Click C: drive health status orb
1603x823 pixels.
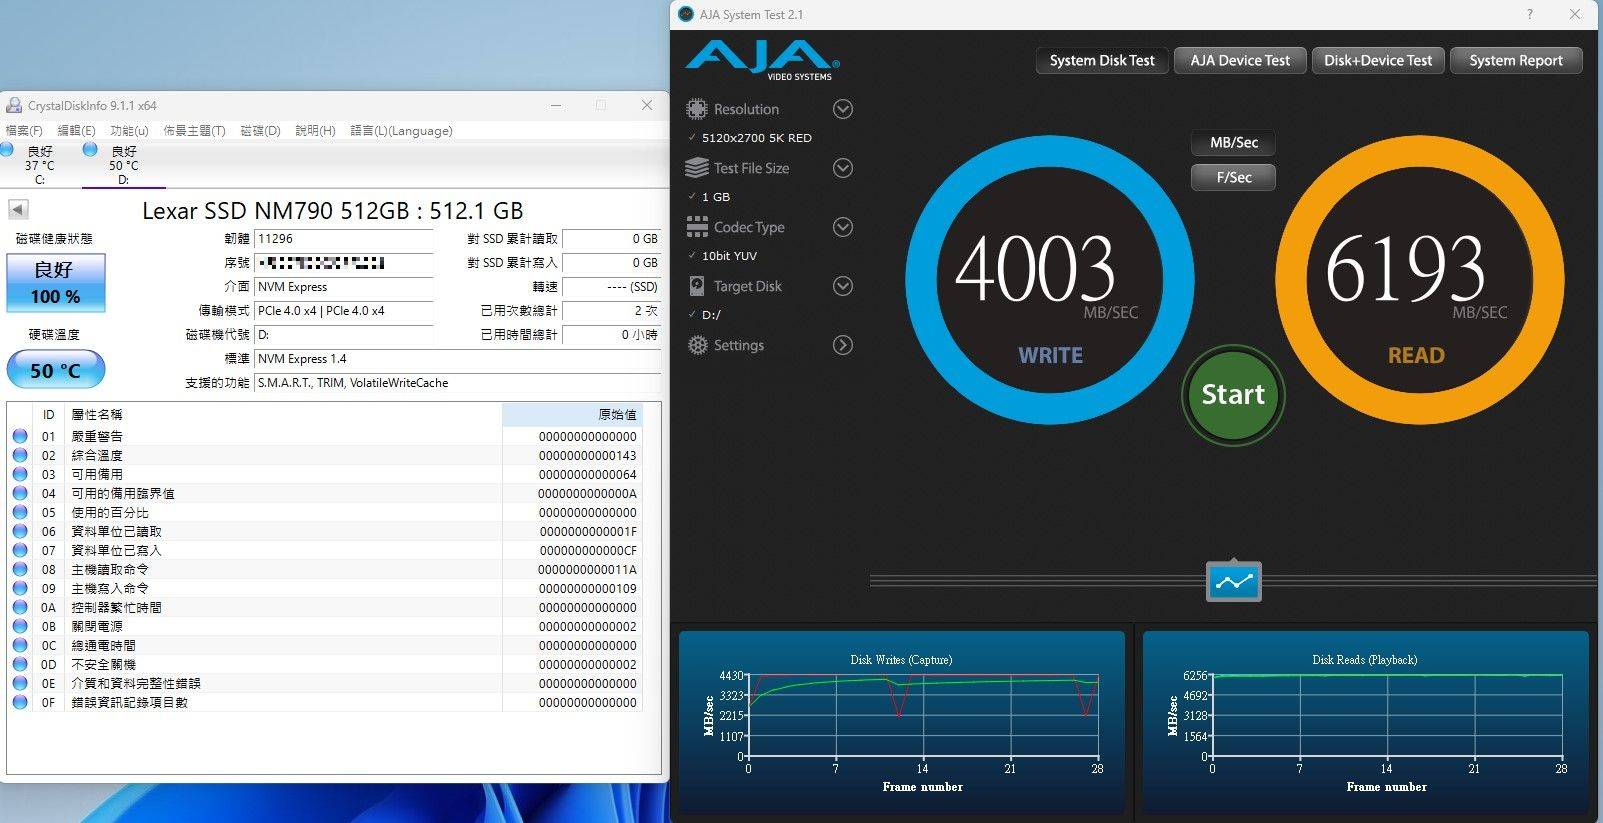pyautogui.click(x=7, y=150)
